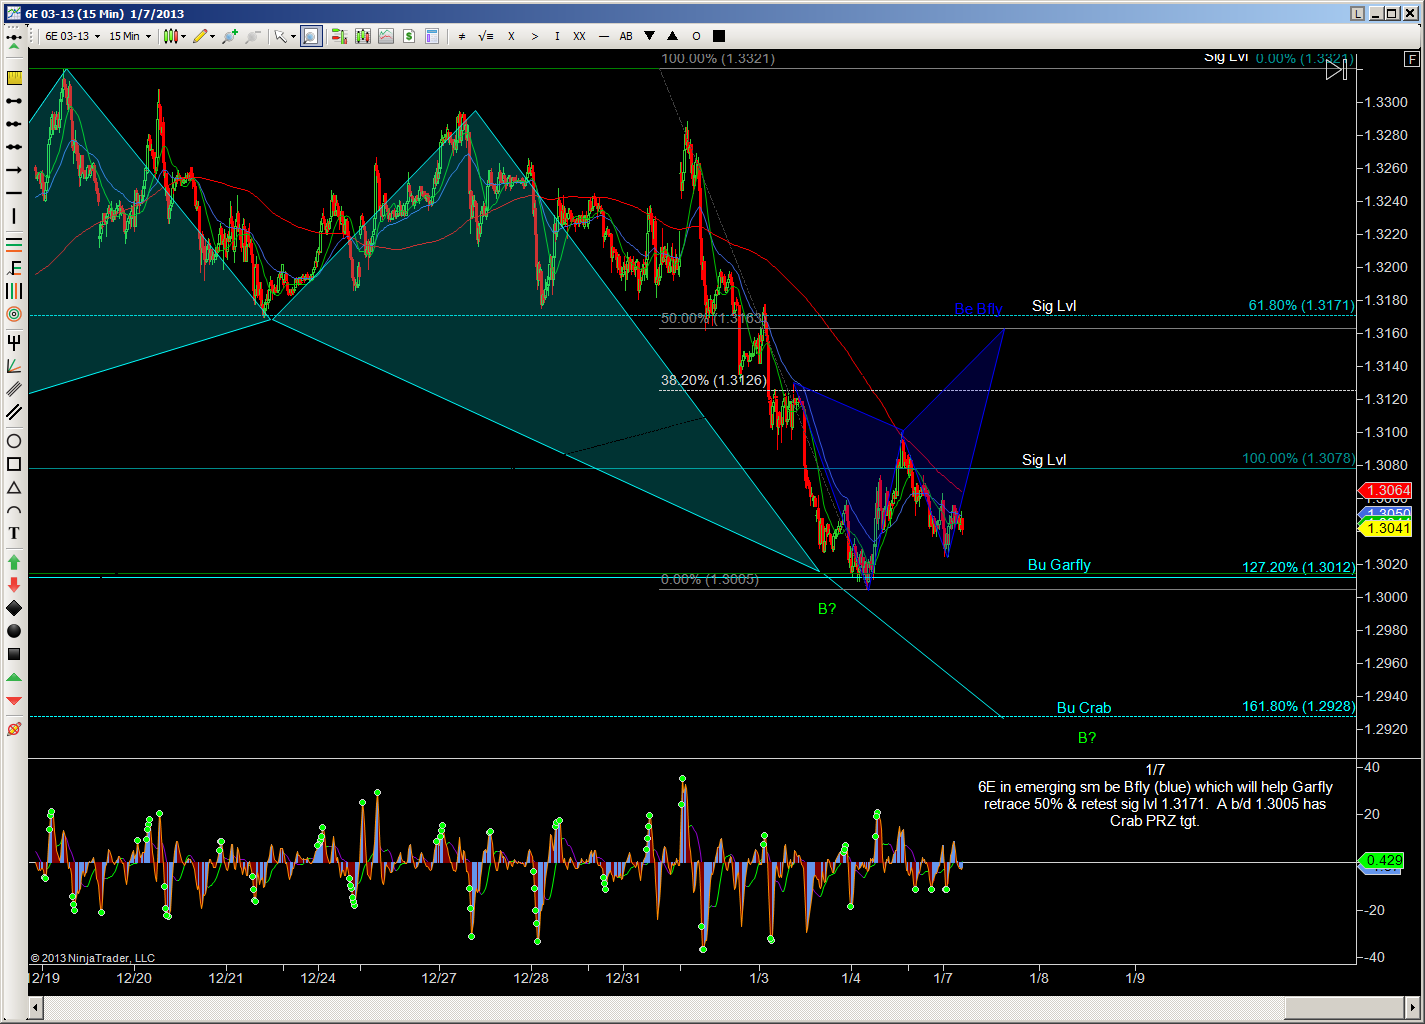Click the Remove drawing objects icon

14,729
